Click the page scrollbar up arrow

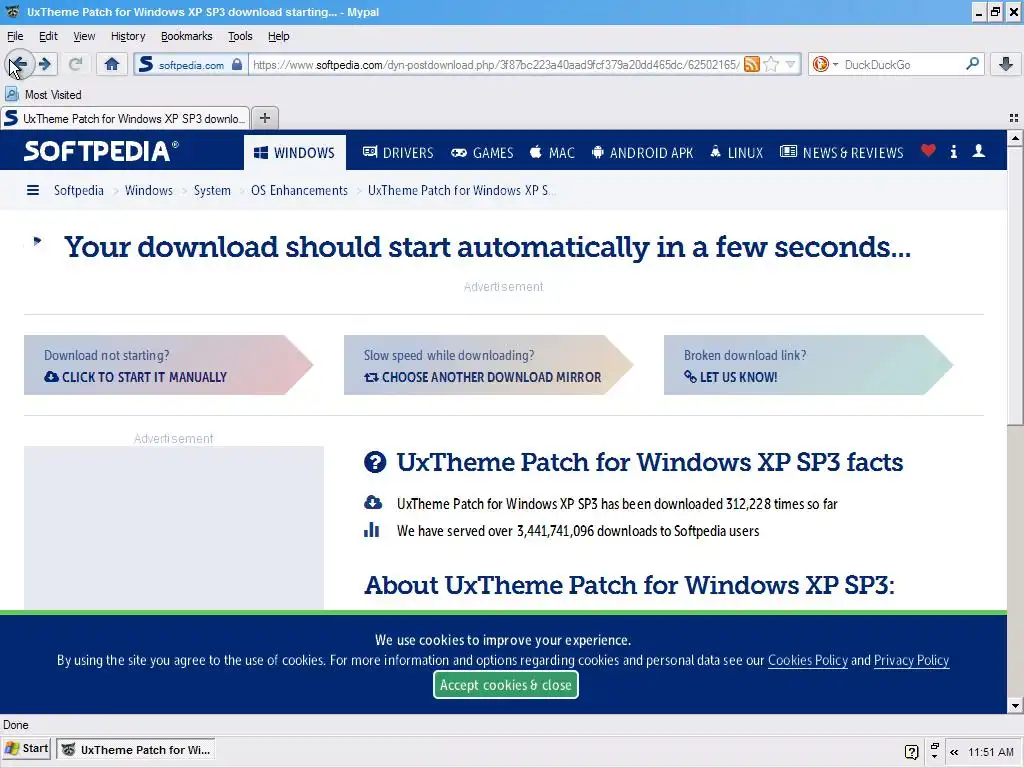1015,138
